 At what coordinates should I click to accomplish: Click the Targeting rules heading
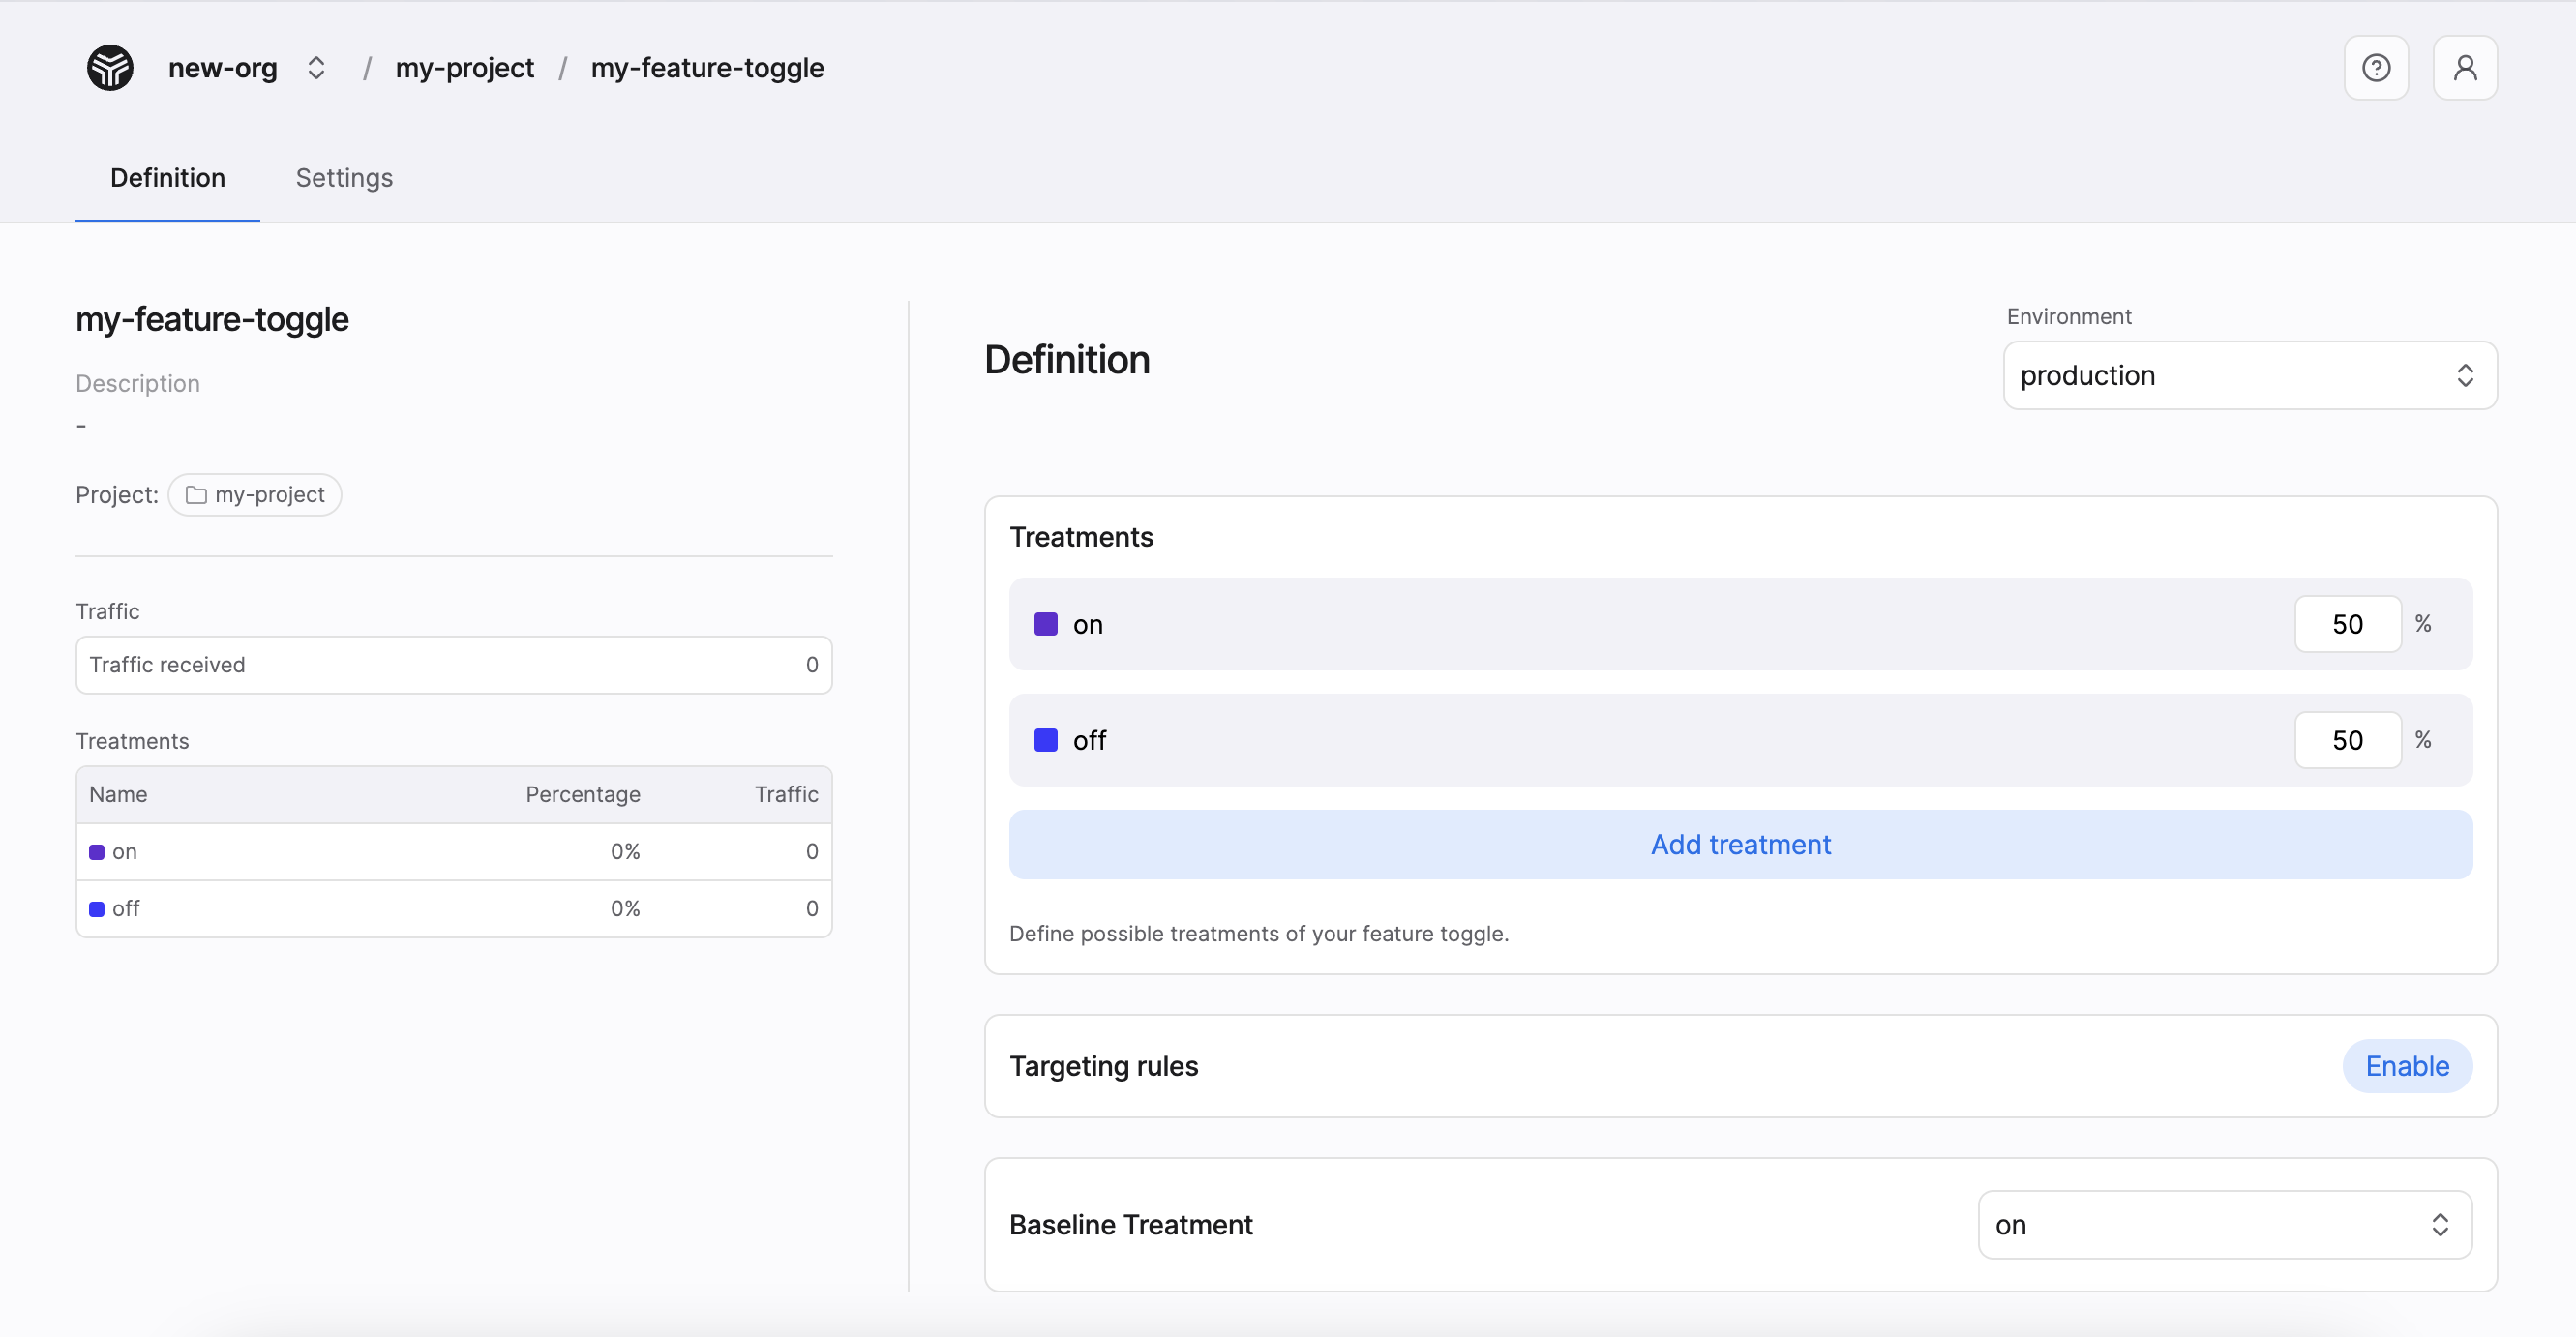click(1103, 1066)
